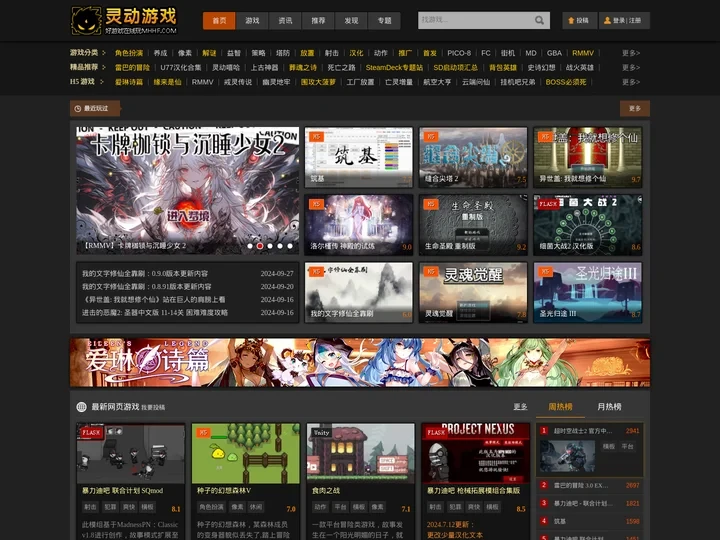Switch to the 月热榜 tab
This screenshot has height=540, width=720.
click(609, 407)
